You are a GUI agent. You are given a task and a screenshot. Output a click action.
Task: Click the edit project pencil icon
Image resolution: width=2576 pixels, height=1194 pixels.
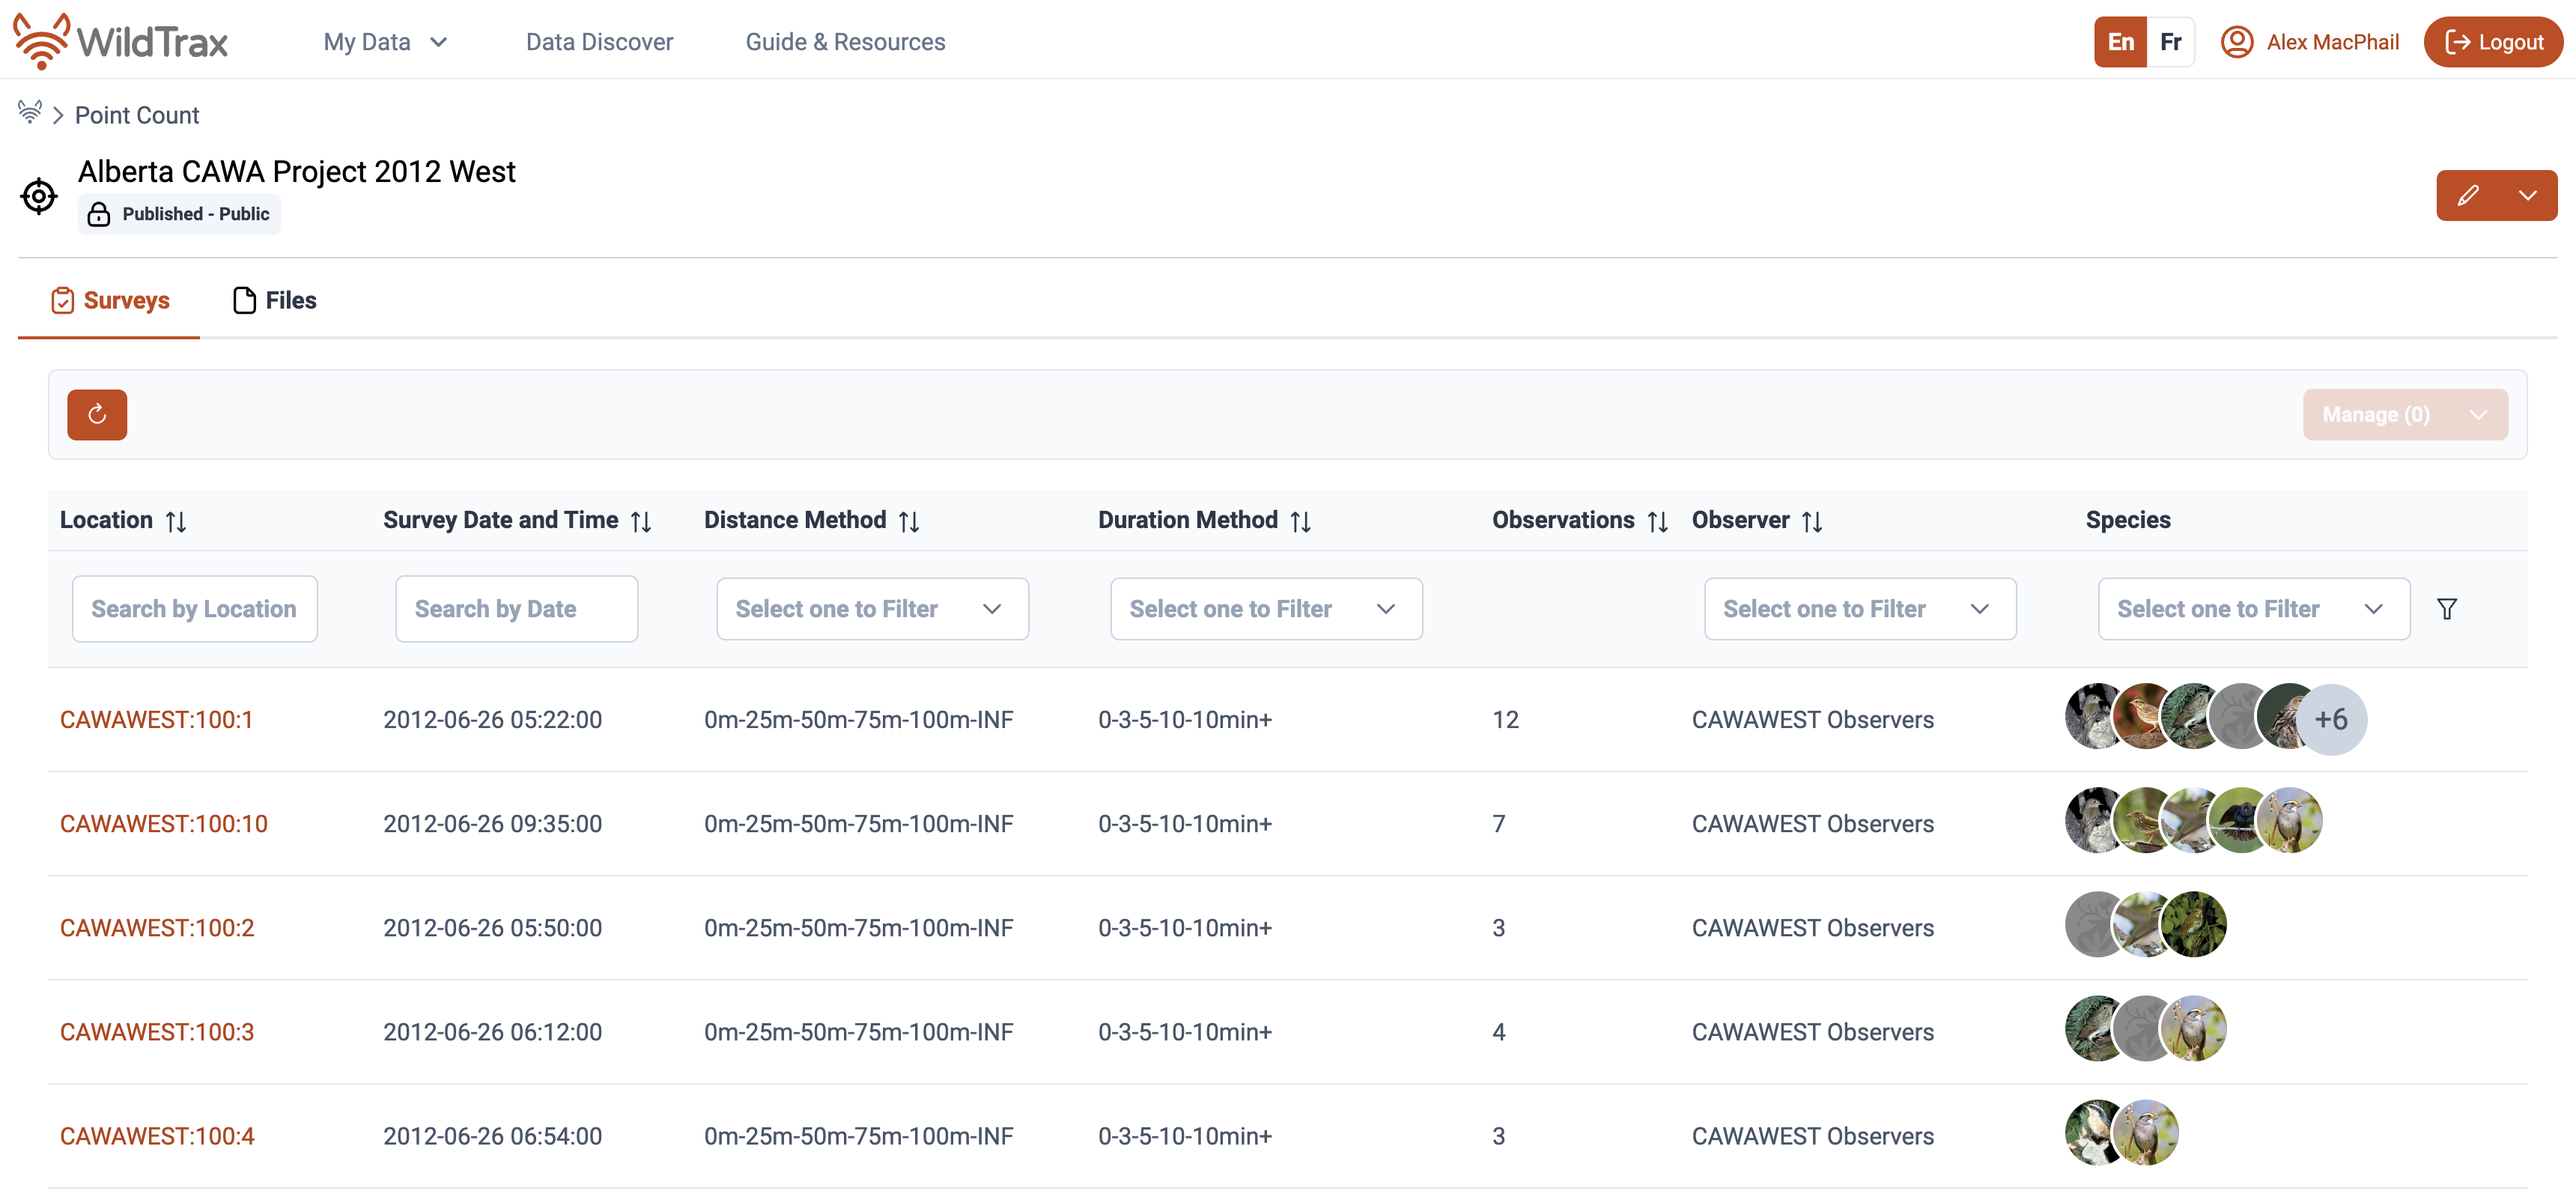2467,195
